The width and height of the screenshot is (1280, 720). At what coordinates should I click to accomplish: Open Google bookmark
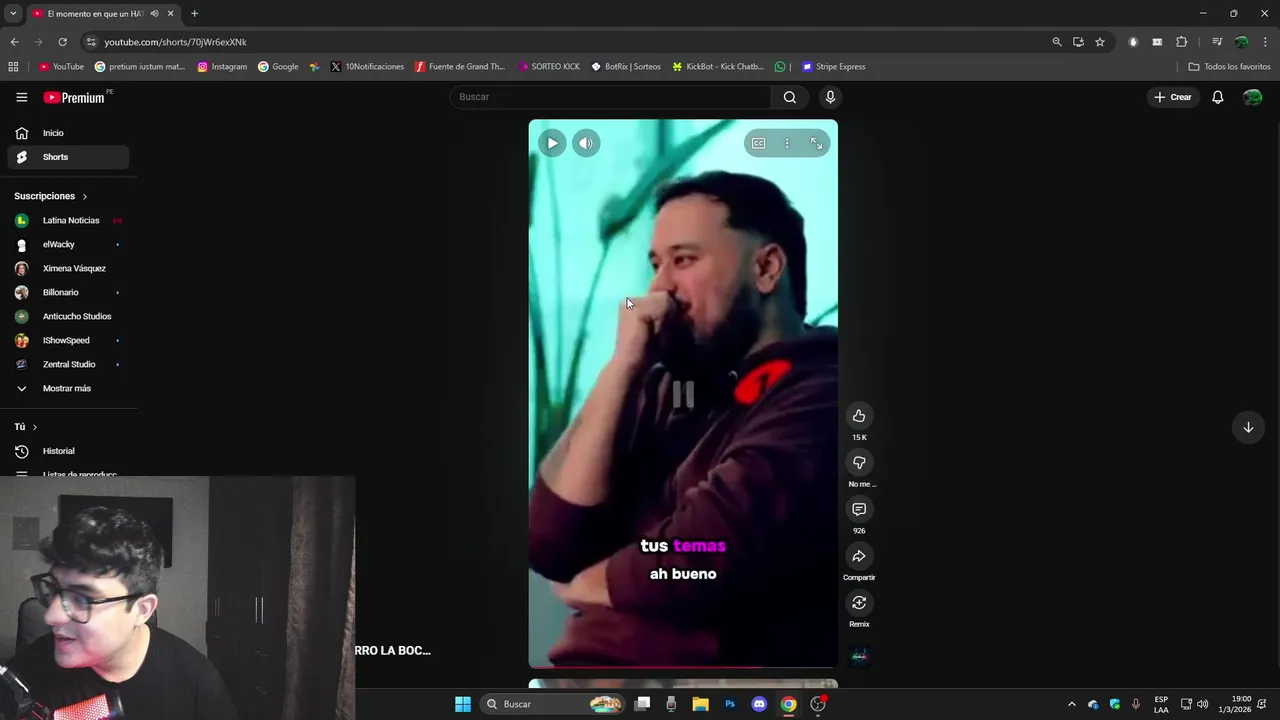click(x=278, y=67)
